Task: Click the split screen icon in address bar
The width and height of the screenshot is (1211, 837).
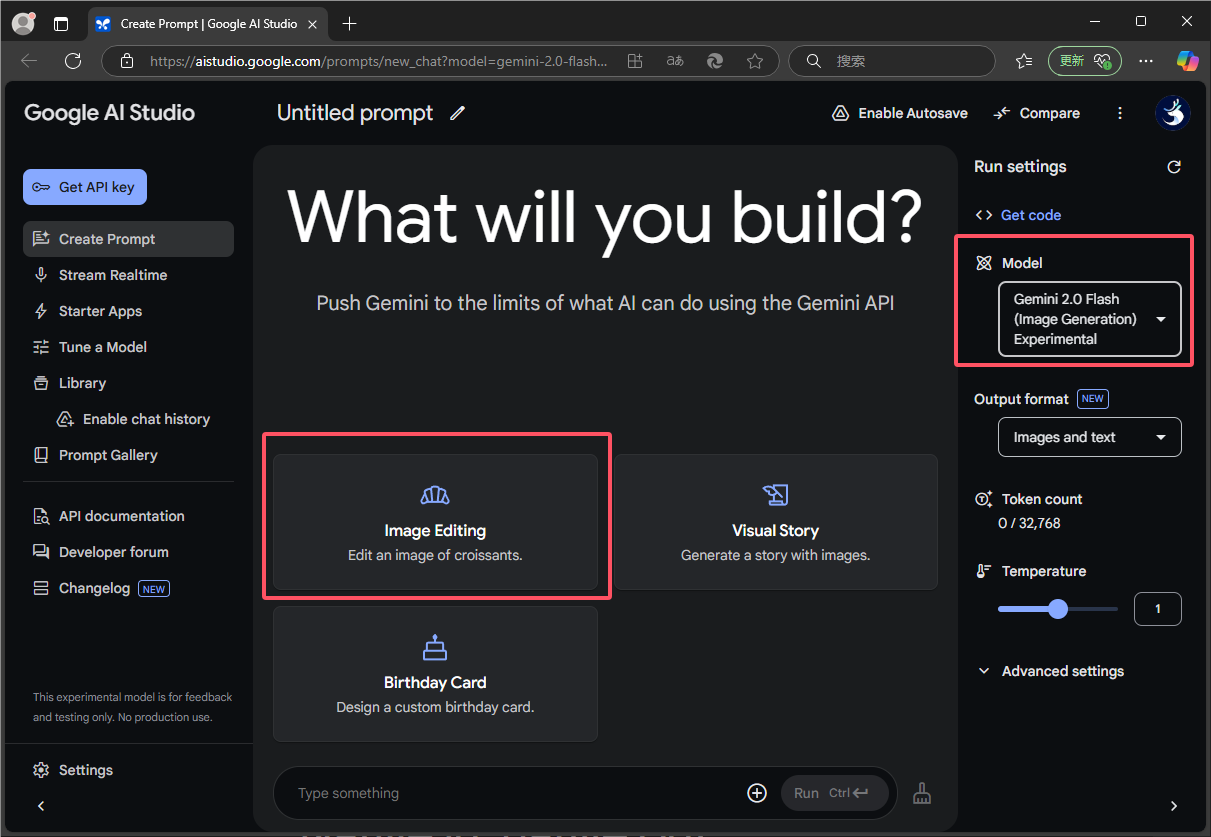Action: (635, 61)
